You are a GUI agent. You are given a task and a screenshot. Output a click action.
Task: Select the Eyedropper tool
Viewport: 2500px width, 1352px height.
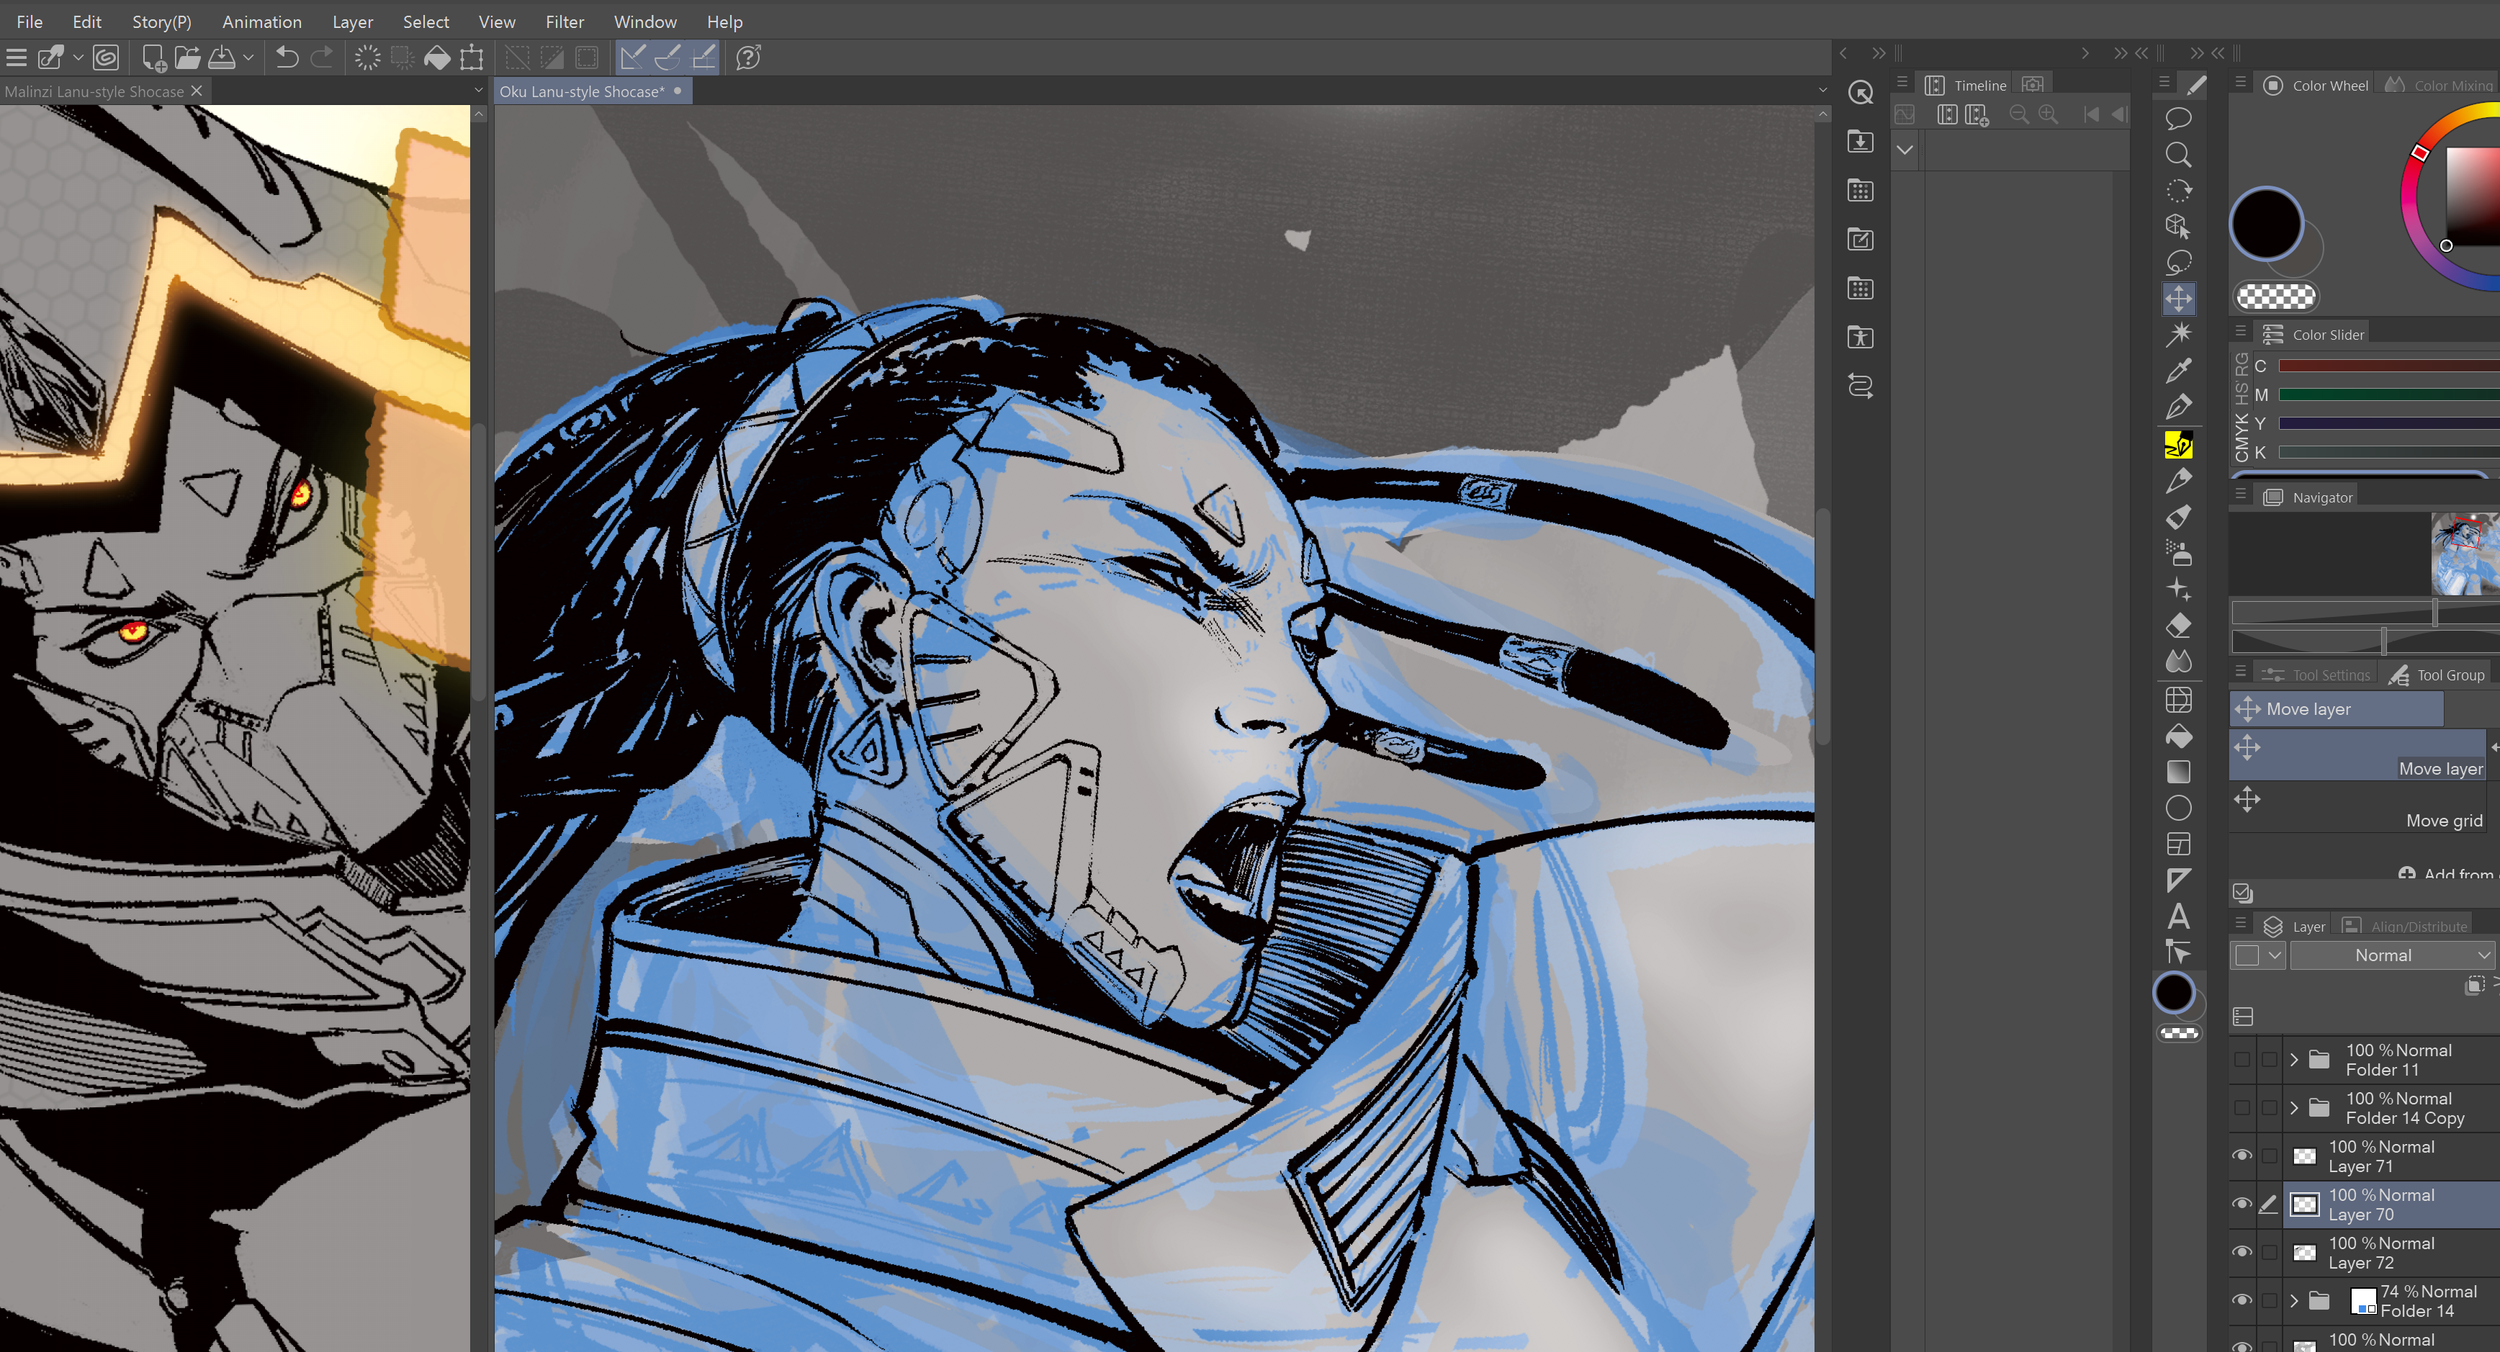2178,371
